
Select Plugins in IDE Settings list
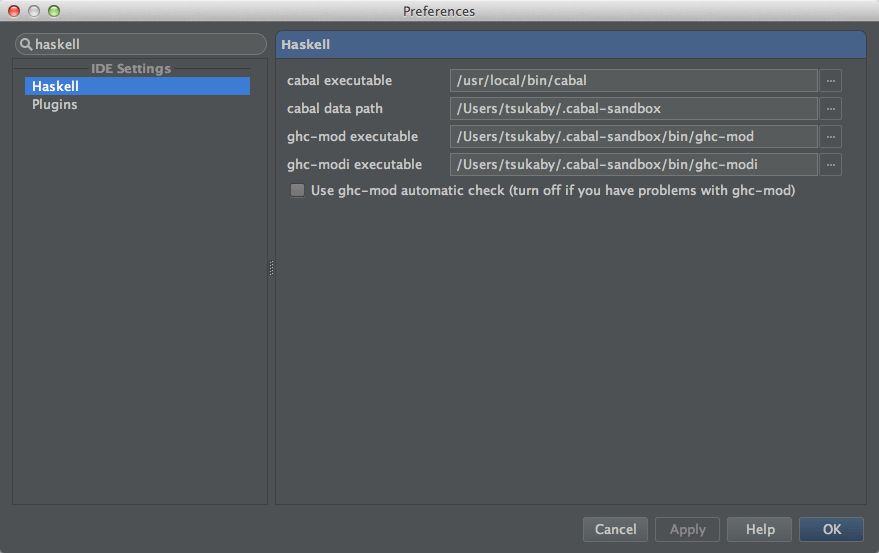[55, 105]
